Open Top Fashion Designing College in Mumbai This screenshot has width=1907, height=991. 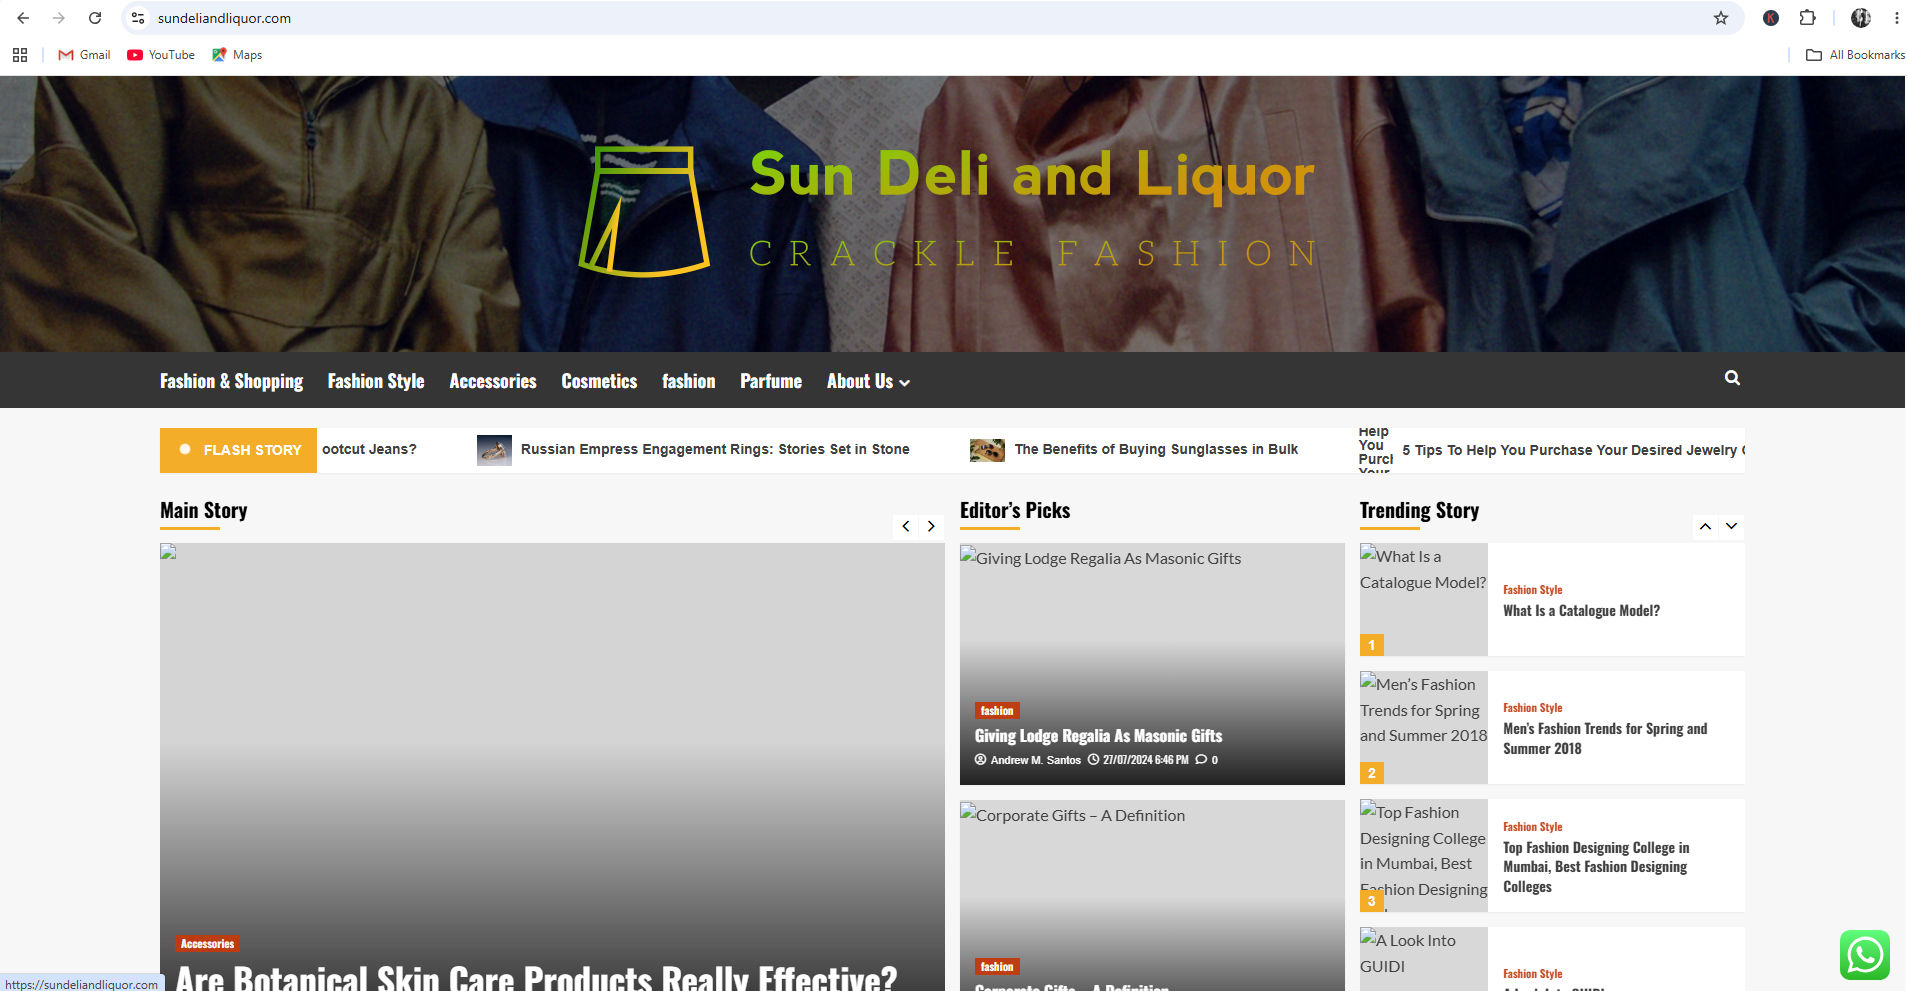coord(1596,867)
